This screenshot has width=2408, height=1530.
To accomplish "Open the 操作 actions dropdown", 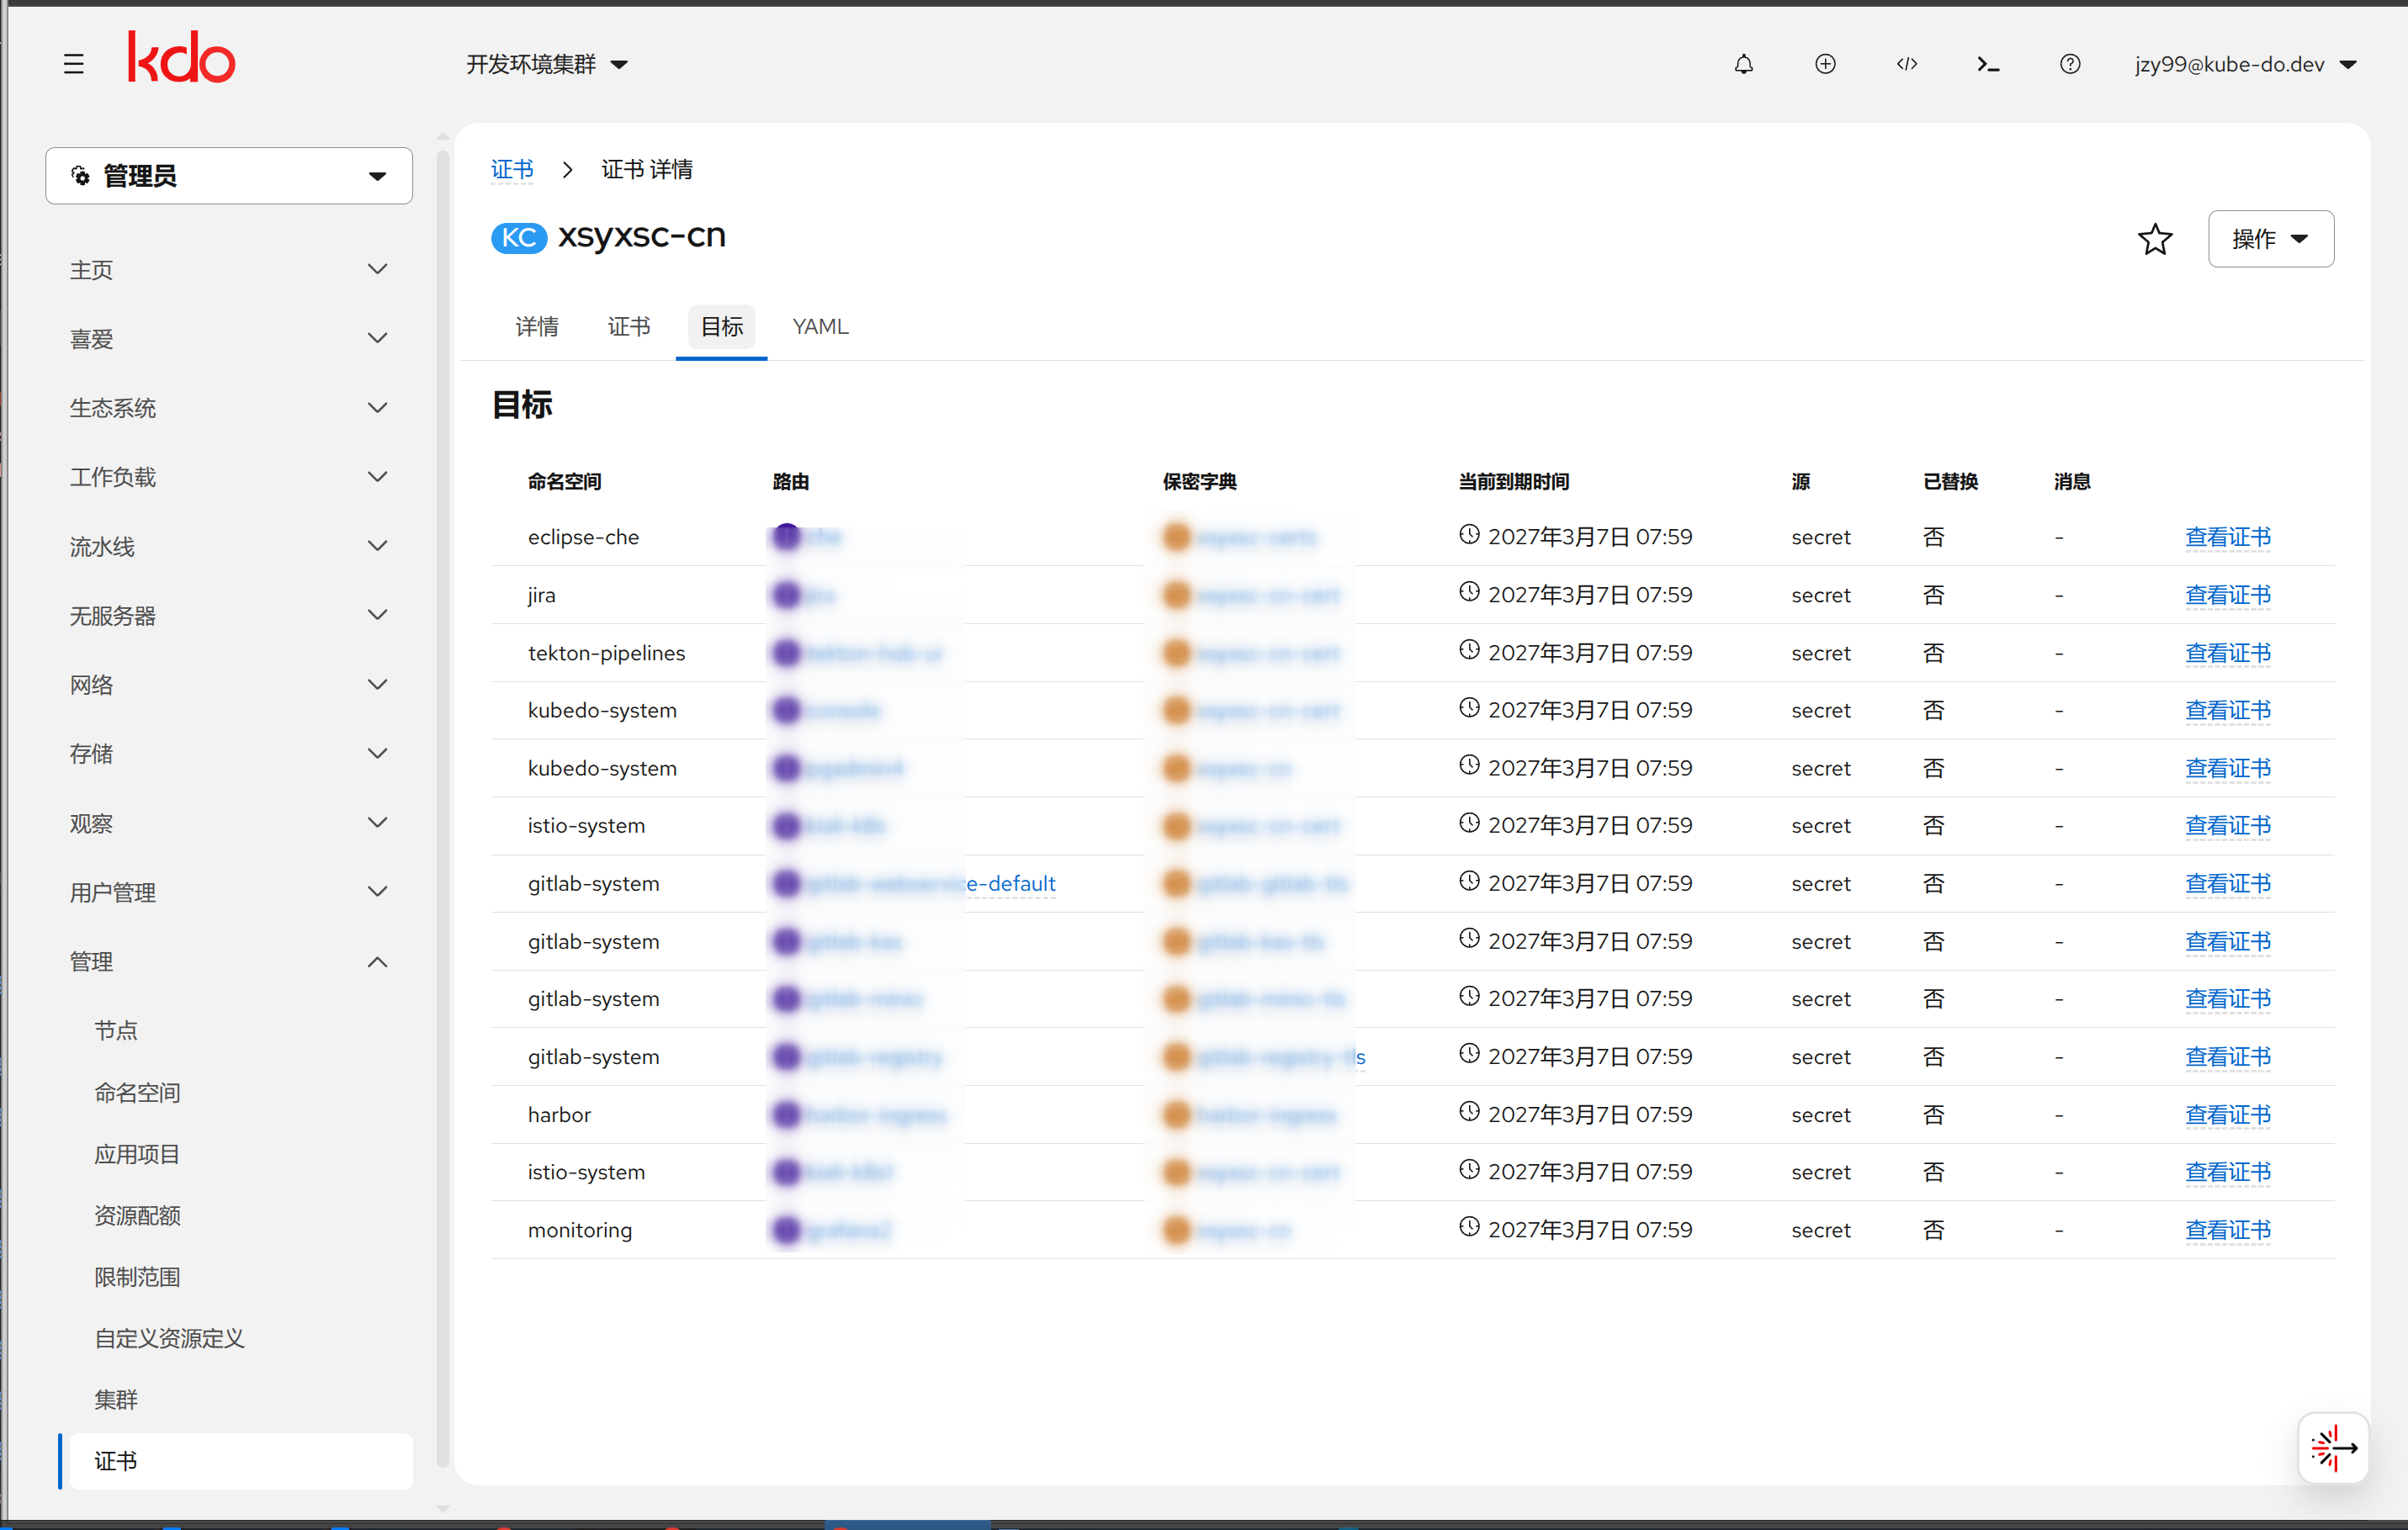I will (2270, 239).
